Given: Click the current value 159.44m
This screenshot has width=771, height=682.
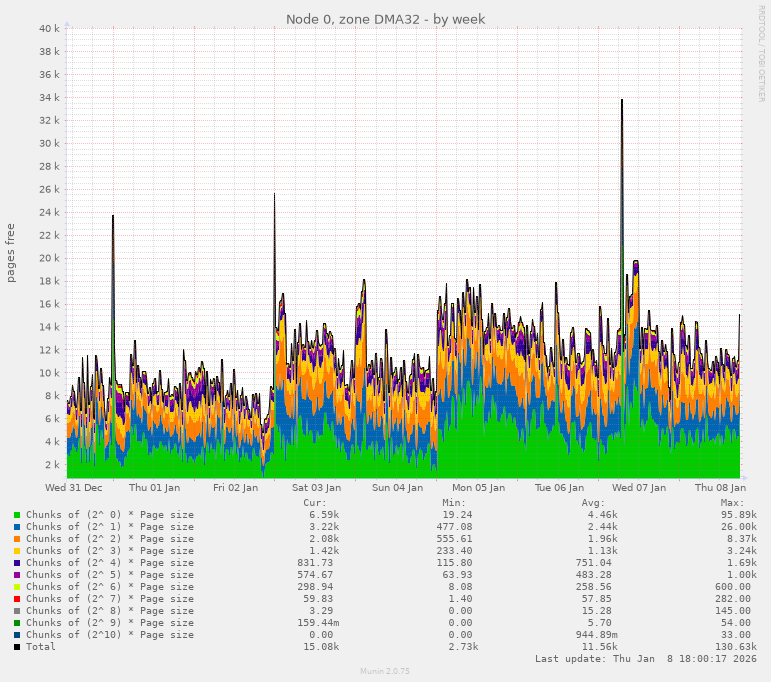Looking at the screenshot, I should point(318,623).
